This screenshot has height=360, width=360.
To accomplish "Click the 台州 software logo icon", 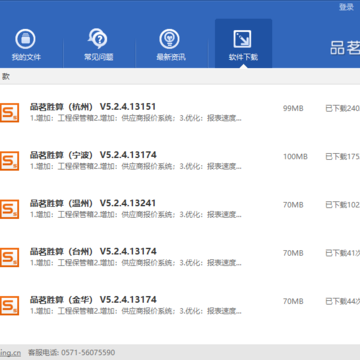I will click(9, 258).
